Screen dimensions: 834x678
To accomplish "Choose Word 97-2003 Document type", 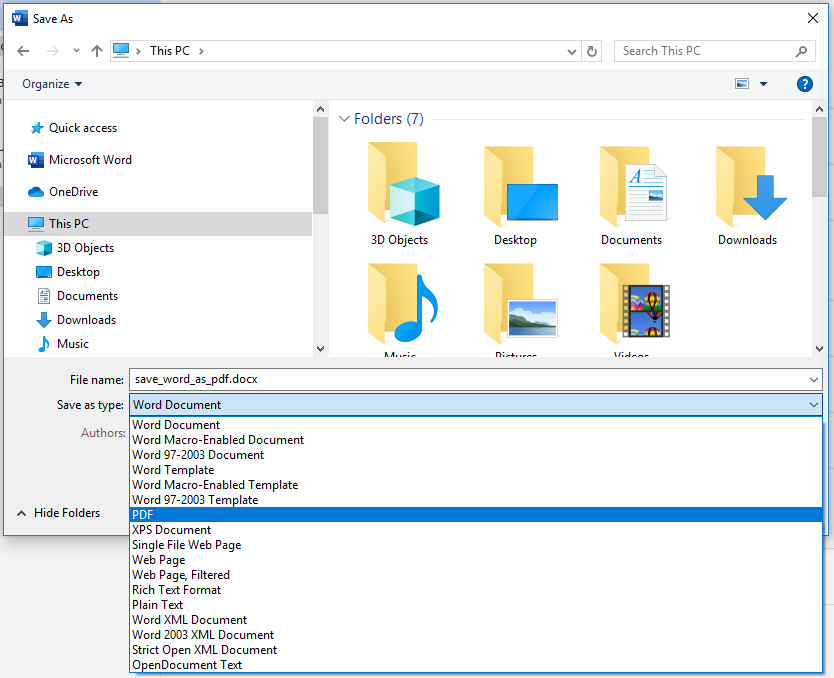I will tap(476, 455).
